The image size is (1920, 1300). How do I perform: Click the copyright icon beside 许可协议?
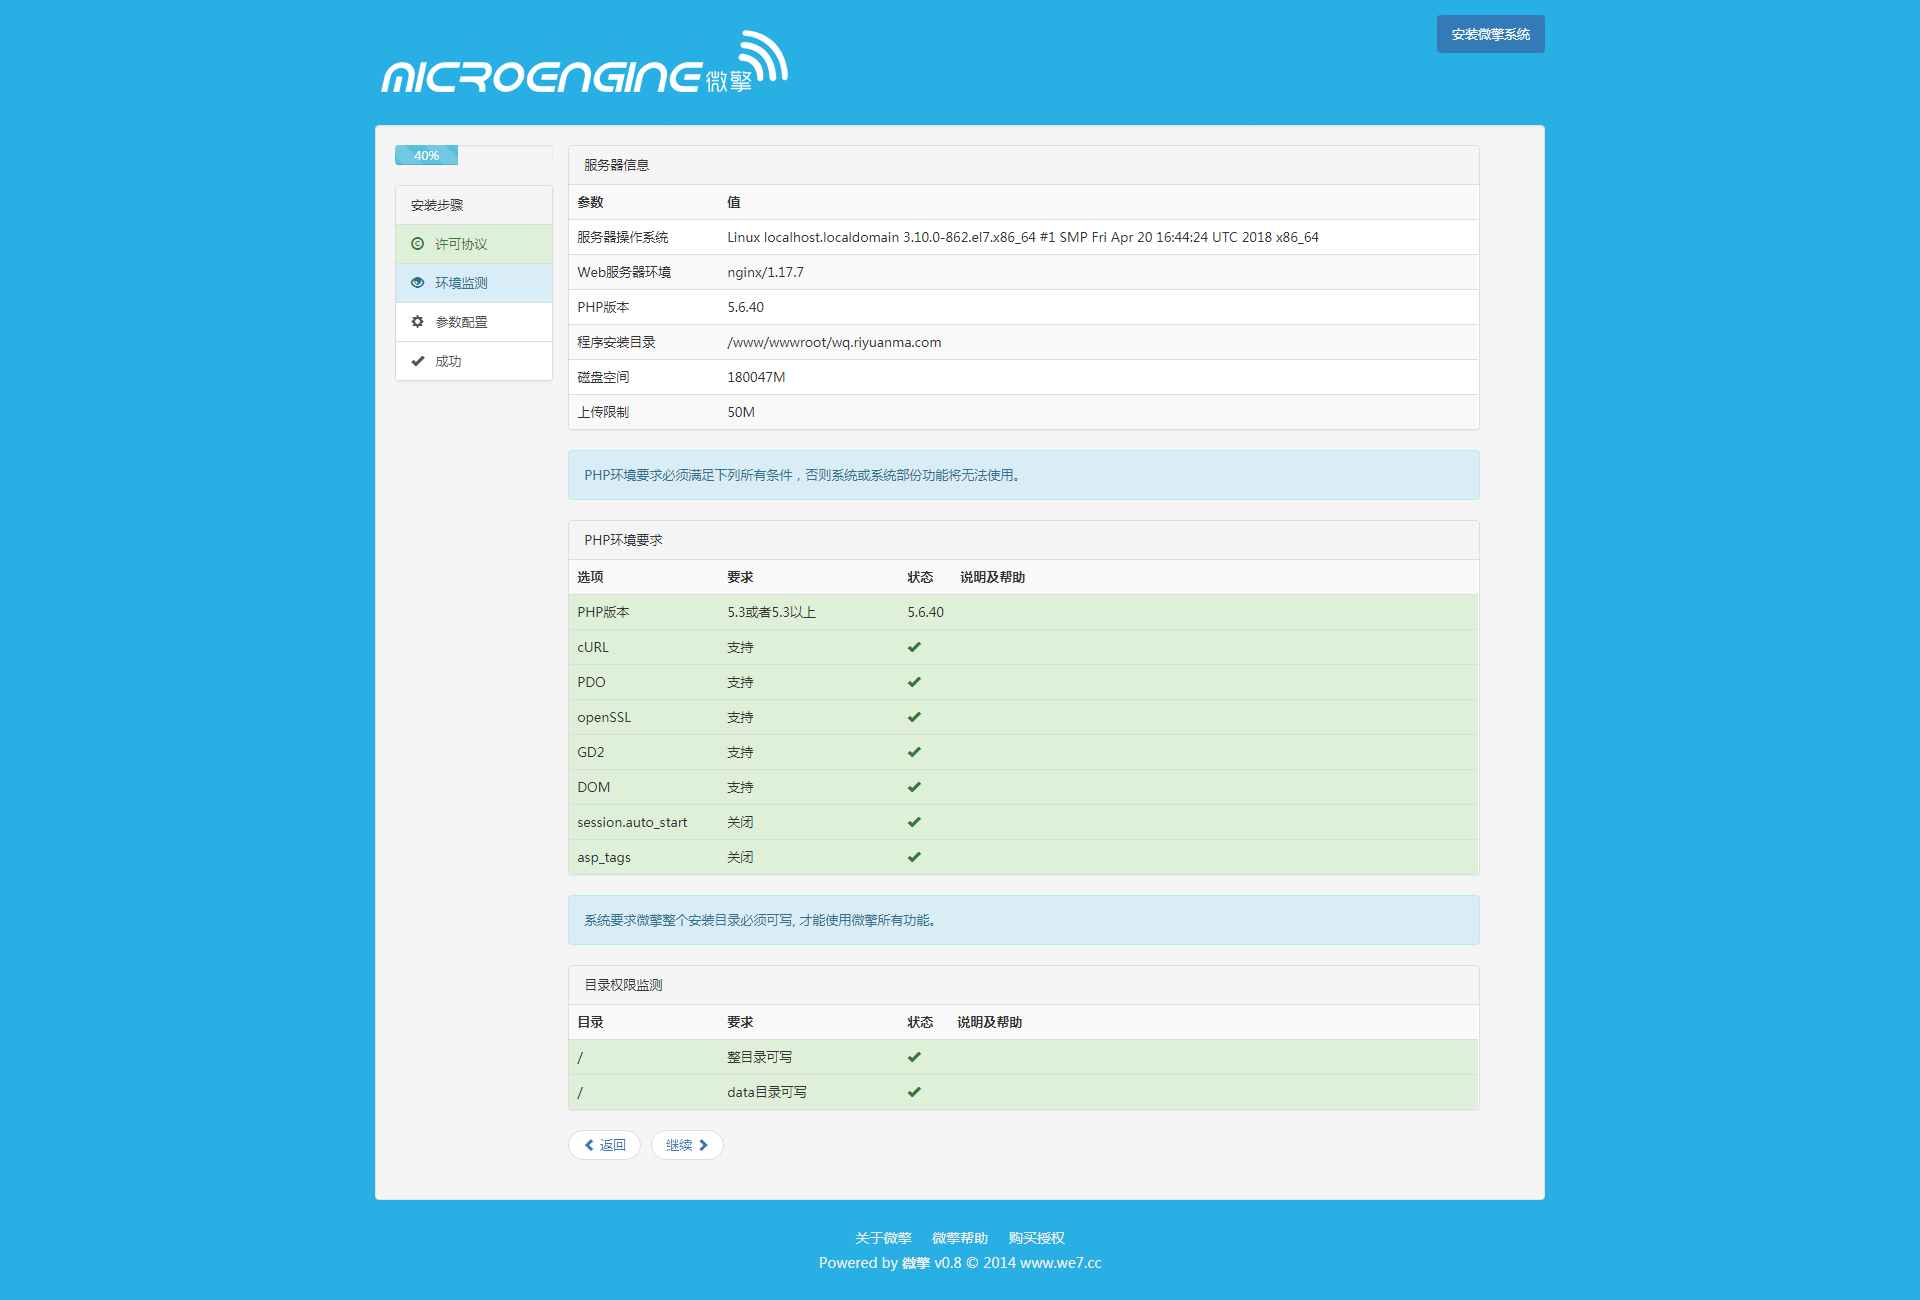(418, 244)
